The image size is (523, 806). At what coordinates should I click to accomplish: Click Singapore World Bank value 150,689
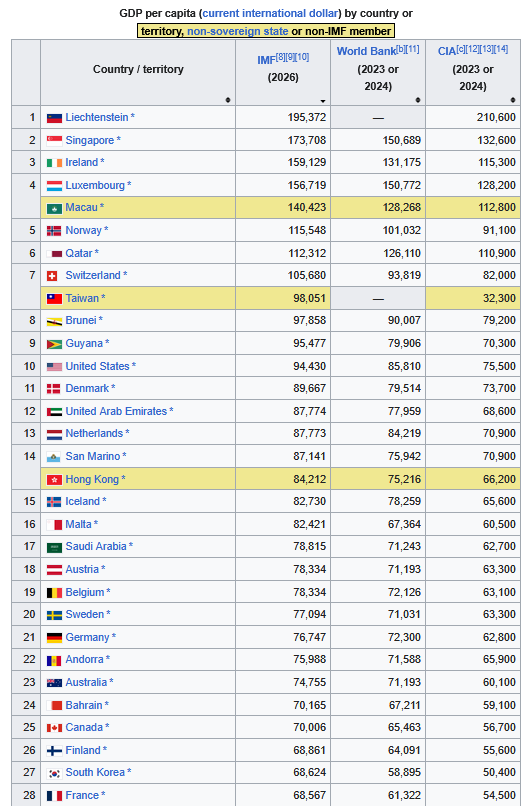point(402,140)
